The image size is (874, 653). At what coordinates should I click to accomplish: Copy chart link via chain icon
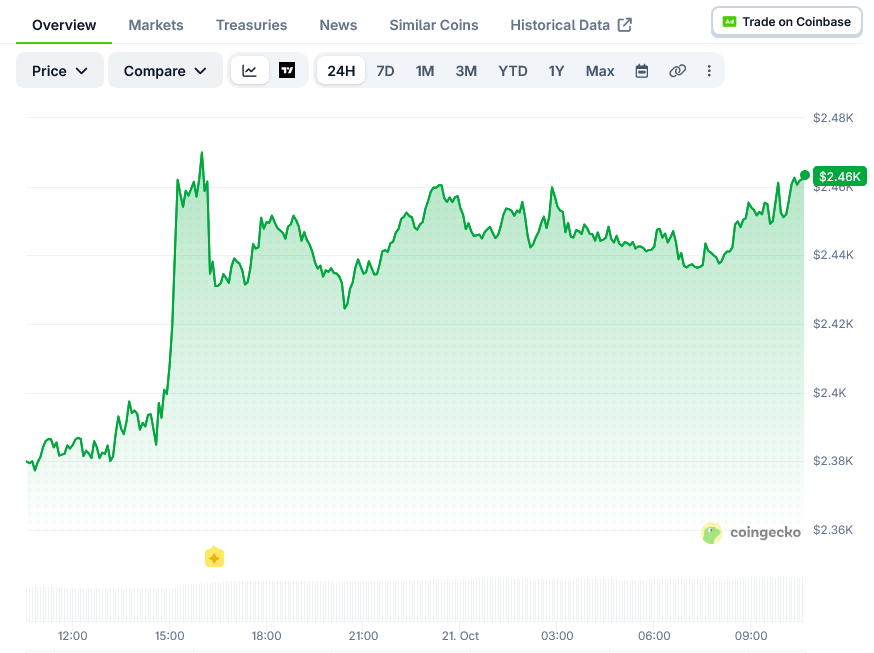[x=677, y=71]
